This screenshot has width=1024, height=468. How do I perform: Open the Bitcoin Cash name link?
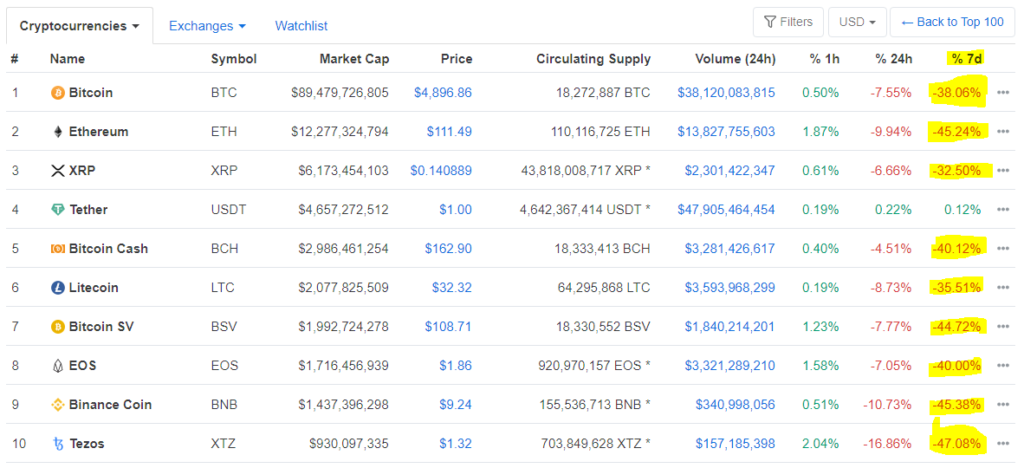coord(108,249)
